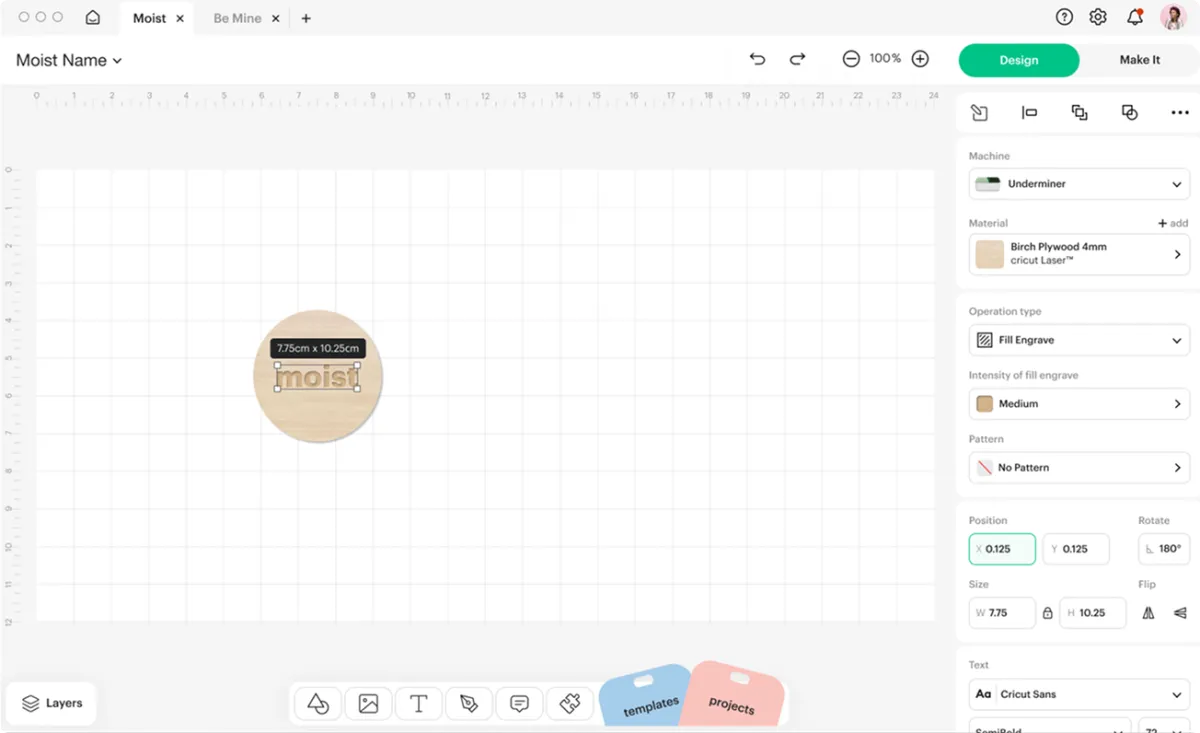Click the 7.75cm x 10.25cm size tooltip
Screen dimensions: 1200x733
[x=318, y=348]
